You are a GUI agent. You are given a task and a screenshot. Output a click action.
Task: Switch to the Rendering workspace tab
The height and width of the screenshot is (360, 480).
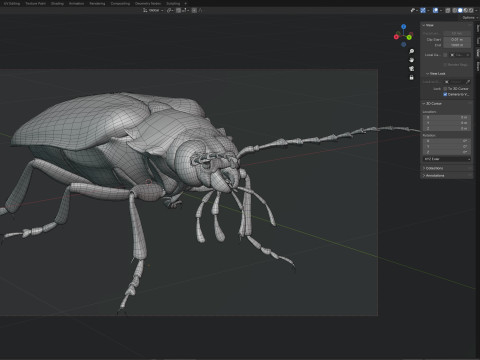pyautogui.click(x=97, y=3)
